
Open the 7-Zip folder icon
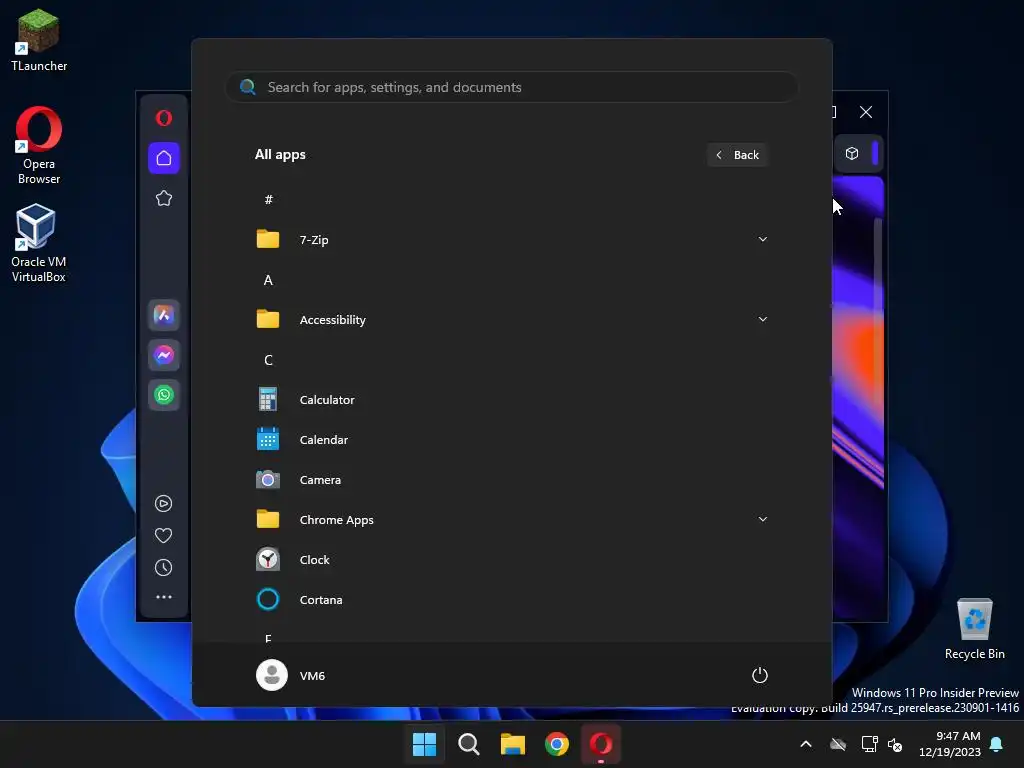(268, 239)
